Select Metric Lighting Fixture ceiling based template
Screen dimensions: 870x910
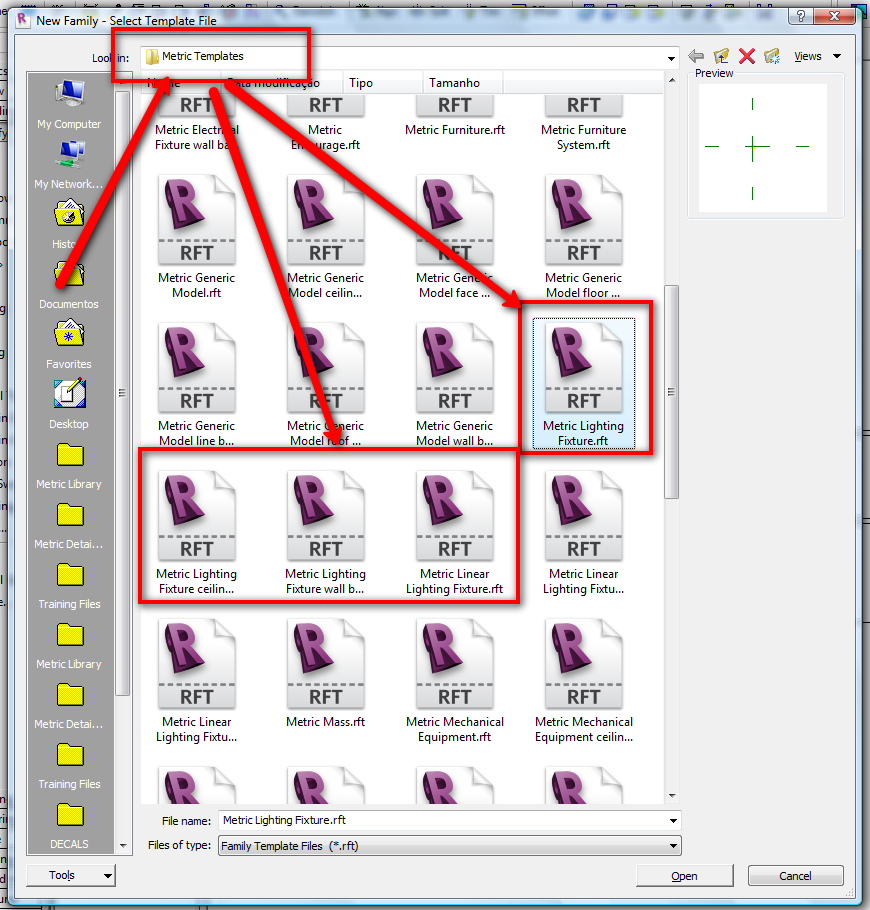(x=196, y=534)
